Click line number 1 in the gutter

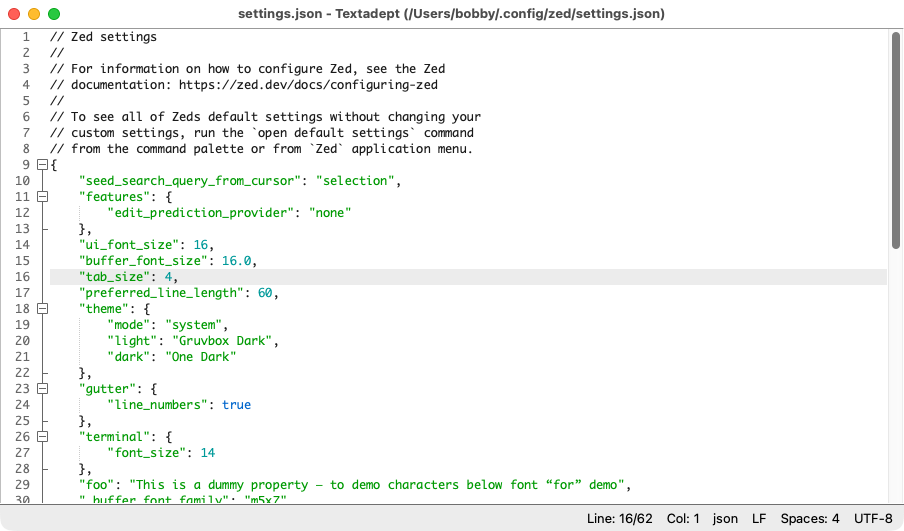pos(26,37)
